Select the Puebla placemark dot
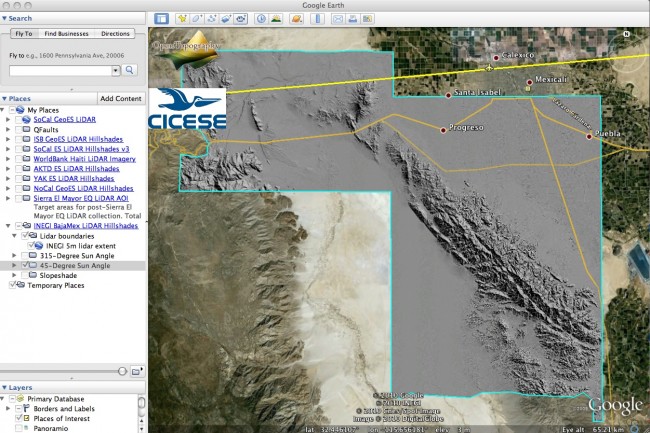Screen dimensions: 650x433 pyautogui.click(x=589, y=136)
